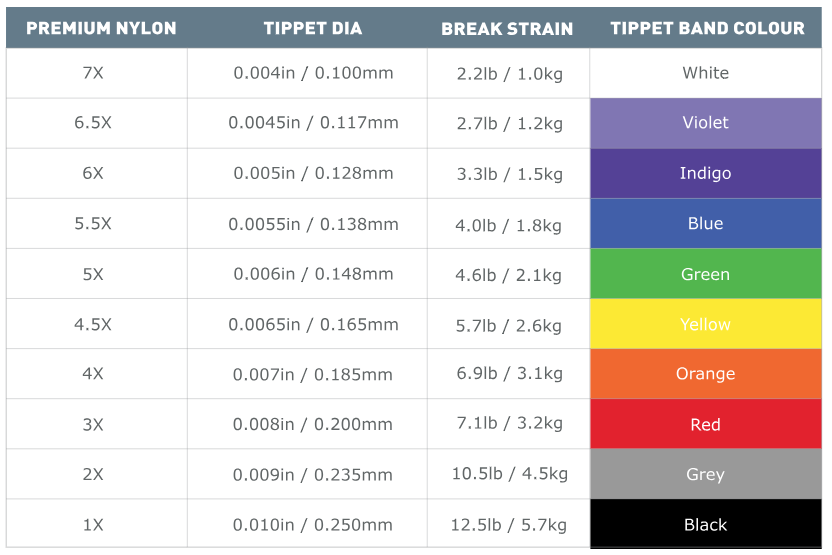Click the Grey colour band cell

click(705, 474)
